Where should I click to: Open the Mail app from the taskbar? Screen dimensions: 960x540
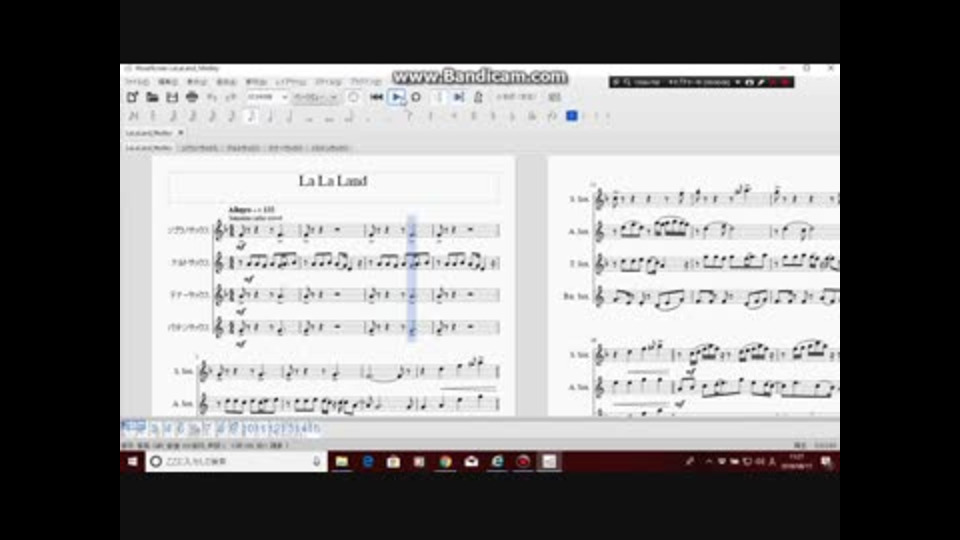tap(471, 462)
